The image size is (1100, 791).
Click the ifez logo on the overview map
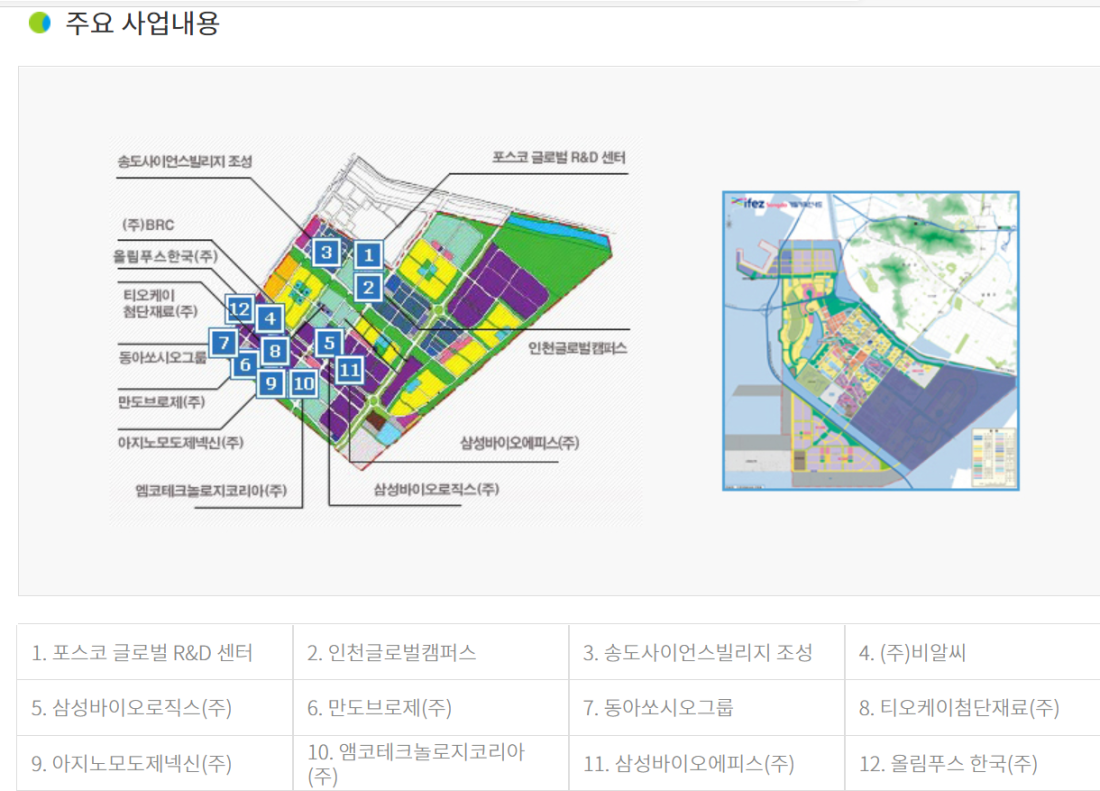coord(749,203)
